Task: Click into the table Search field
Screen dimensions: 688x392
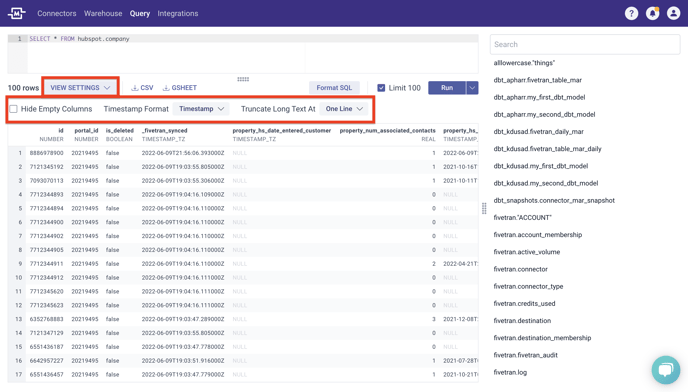Action: click(585, 44)
